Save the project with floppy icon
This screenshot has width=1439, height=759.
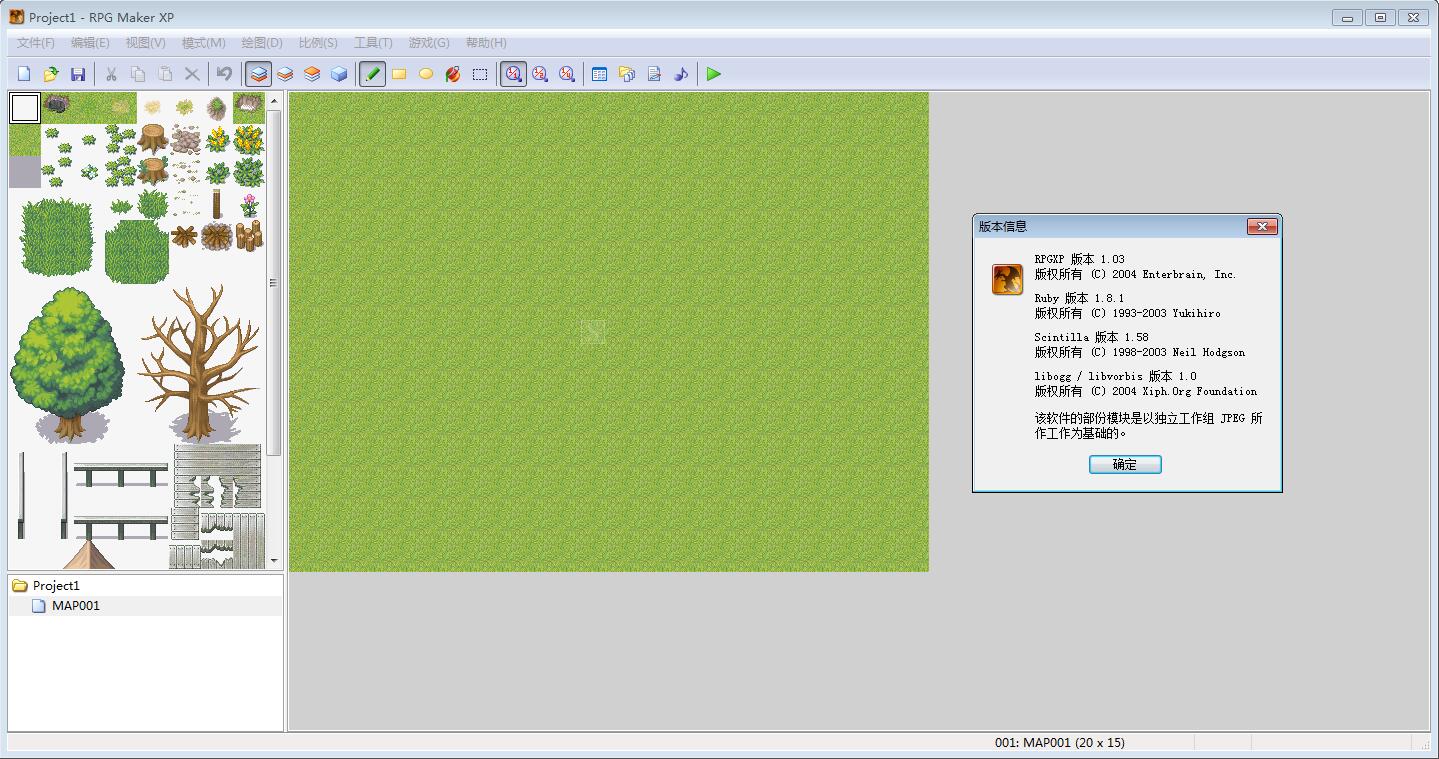coord(78,74)
